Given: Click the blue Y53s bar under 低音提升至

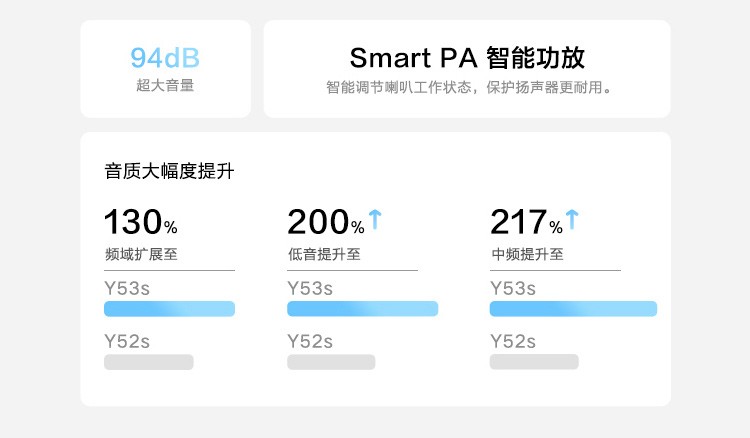Looking at the screenshot, I should coord(362,309).
